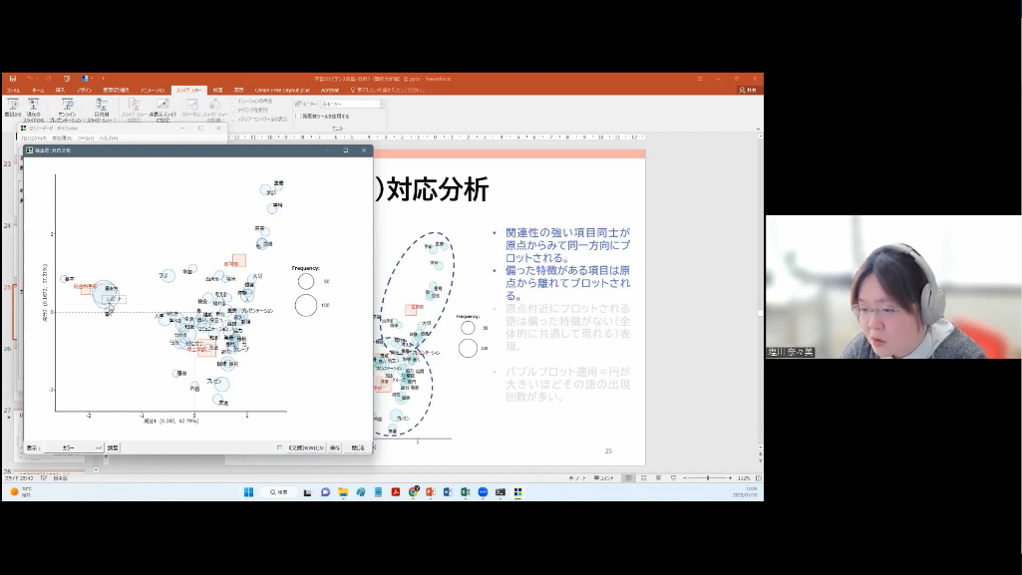Open Project (プロジェクト) menu in KH Coder window
Screen dimensions: 1022x575
(33, 138)
